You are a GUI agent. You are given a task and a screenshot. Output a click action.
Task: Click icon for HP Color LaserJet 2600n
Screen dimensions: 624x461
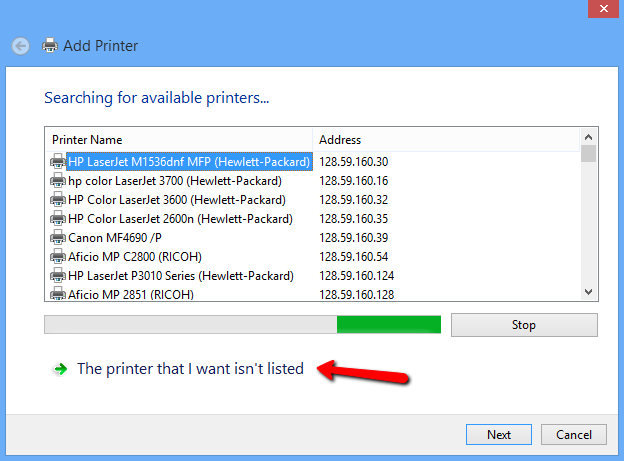point(58,218)
